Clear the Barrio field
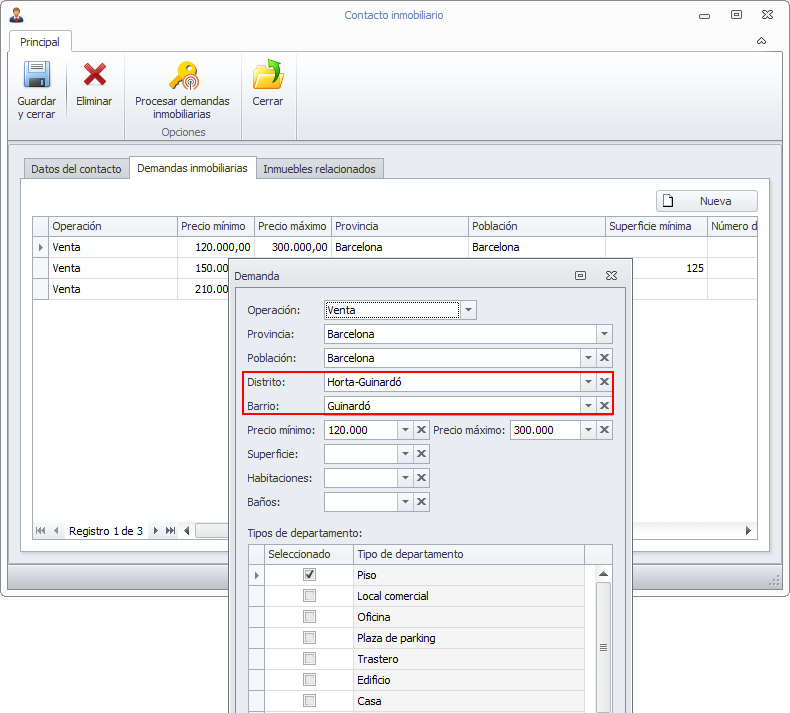The image size is (790, 713). tap(604, 406)
